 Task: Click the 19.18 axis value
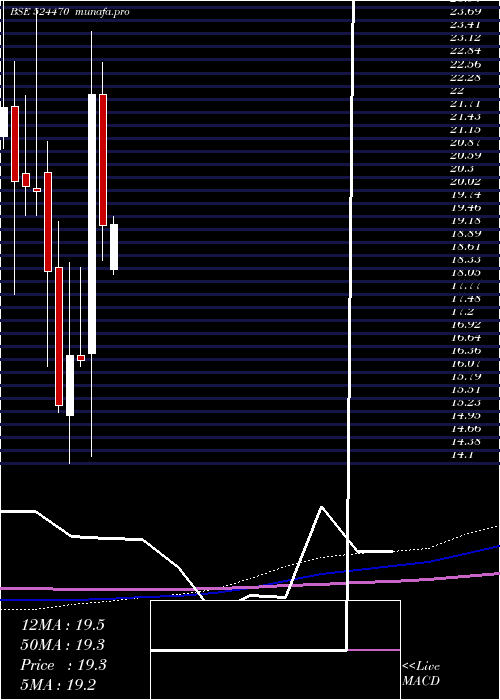465,221
